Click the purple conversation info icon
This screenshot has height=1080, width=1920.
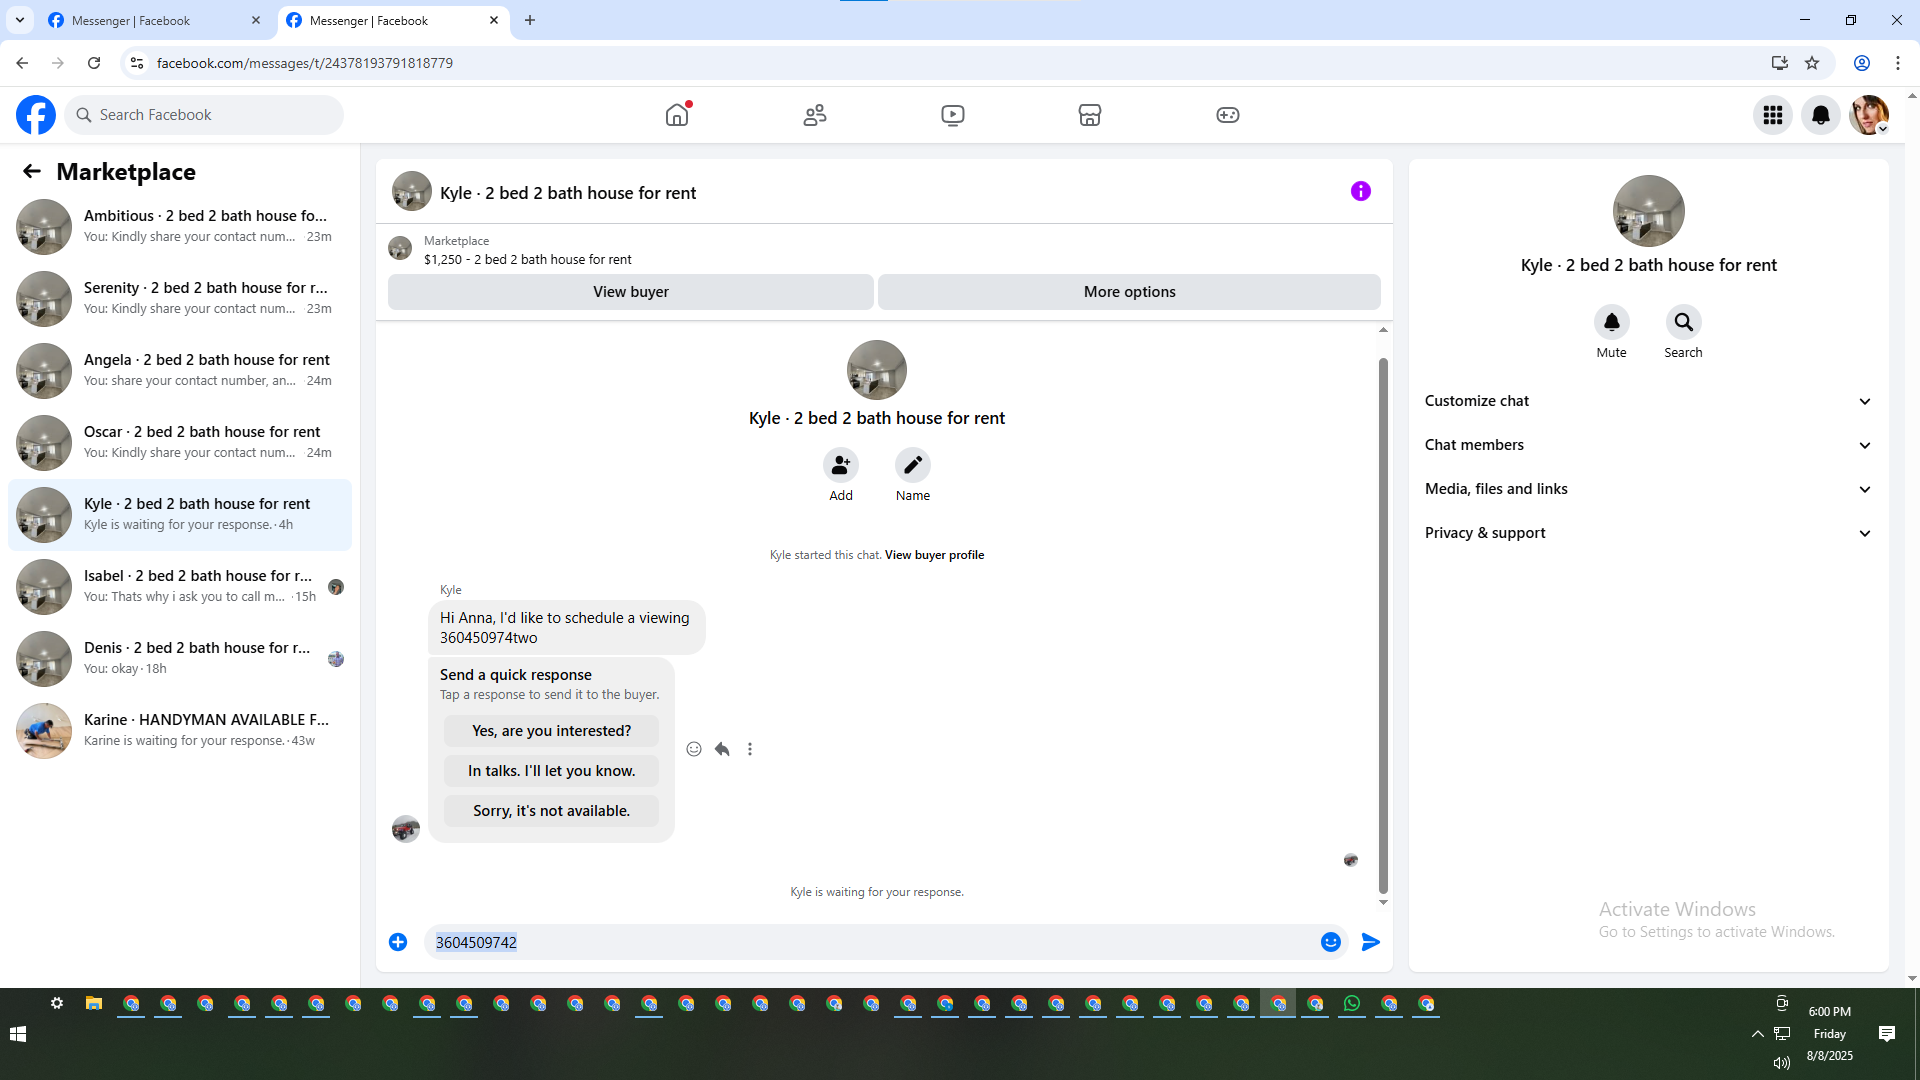point(1360,191)
